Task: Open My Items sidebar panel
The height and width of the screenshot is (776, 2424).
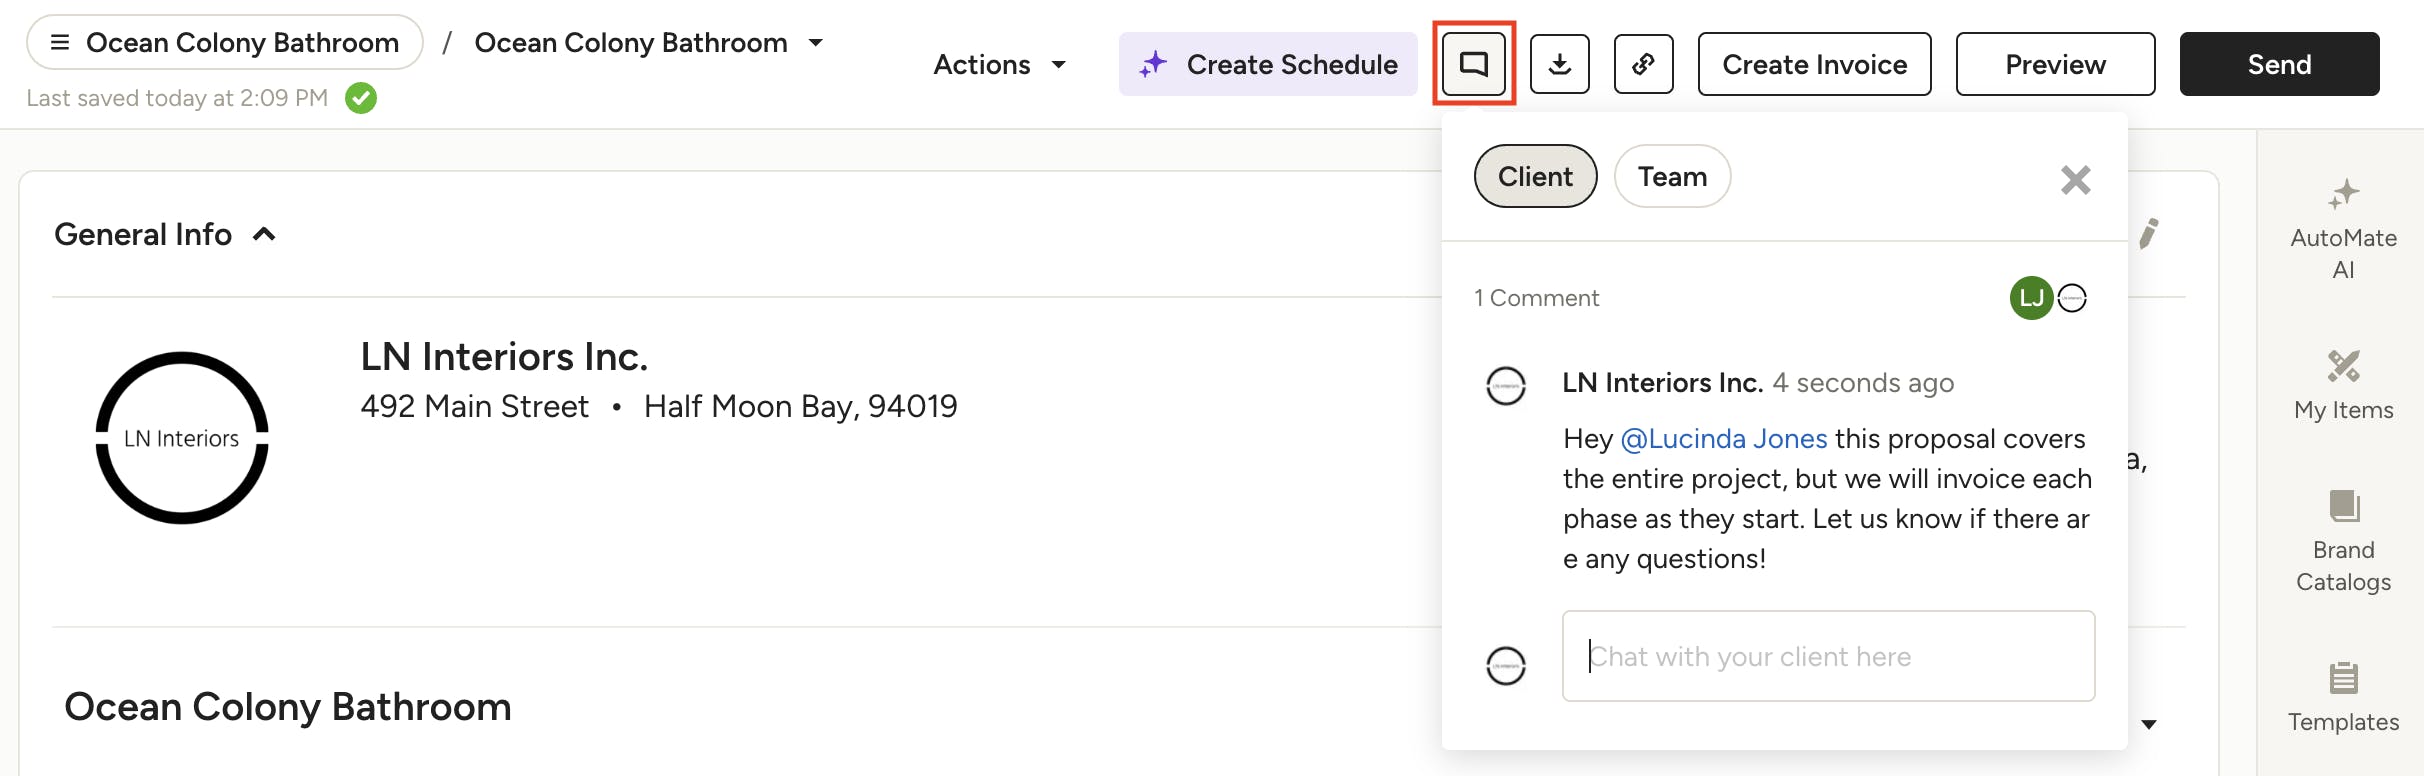Action: pos(2343,385)
